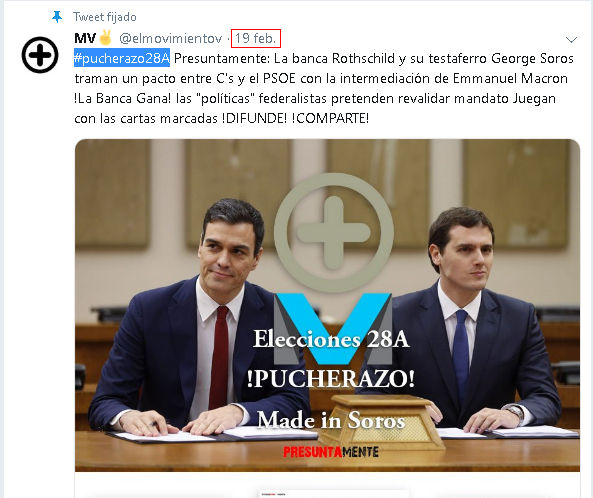
Task: Click the grey circled plus watermark in the photo
Action: (x=334, y=232)
